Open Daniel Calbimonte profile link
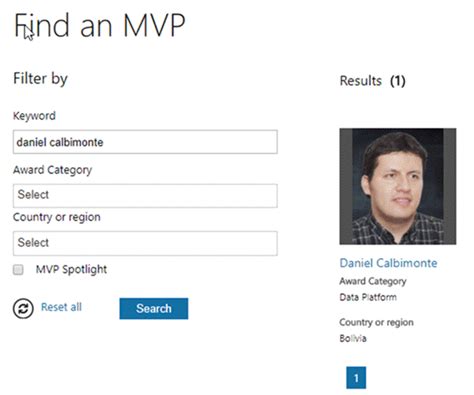Image resolution: width=474 pixels, height=395 pixels. click(x=388, y=263)
